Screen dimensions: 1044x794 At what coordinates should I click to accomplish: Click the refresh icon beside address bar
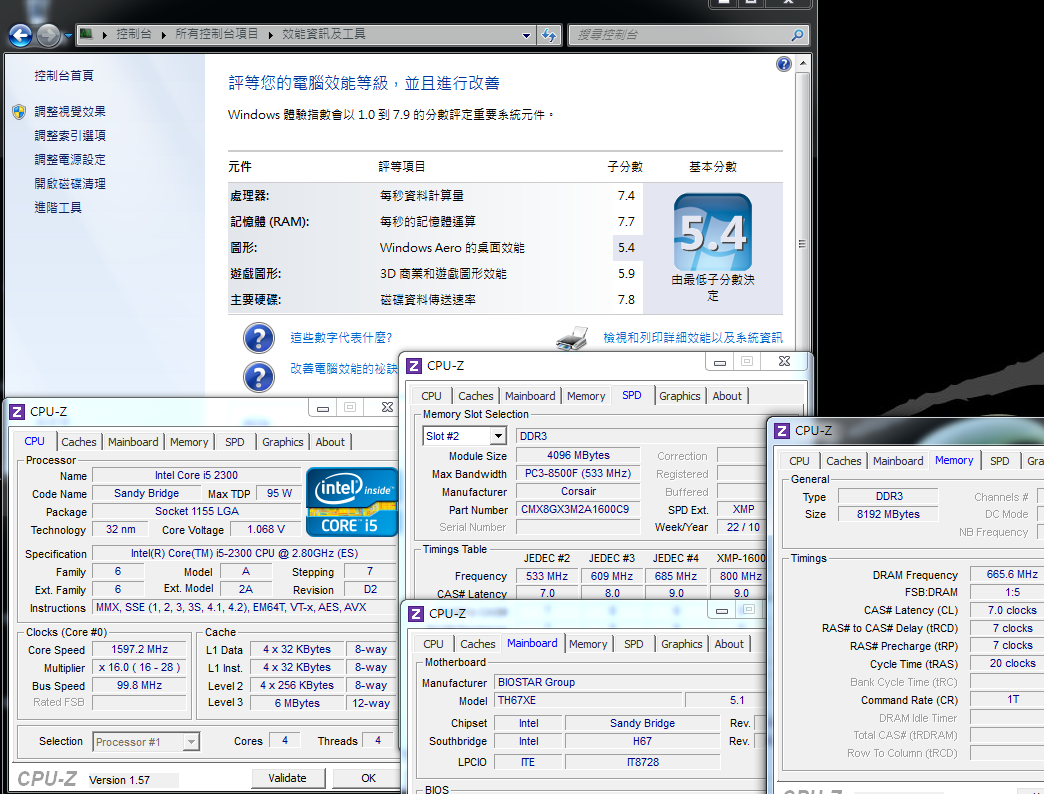coord(549,35)
